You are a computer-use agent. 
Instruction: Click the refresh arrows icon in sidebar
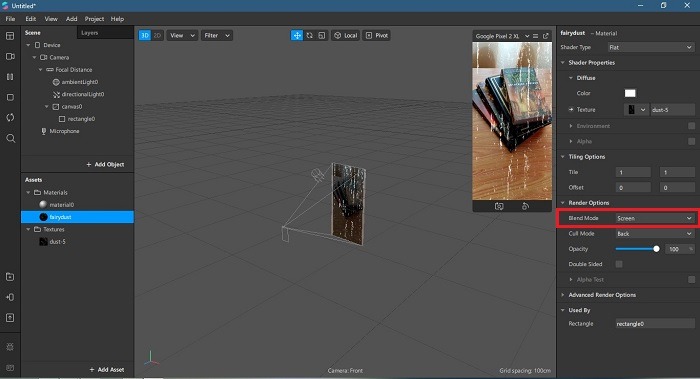(10, 117)
